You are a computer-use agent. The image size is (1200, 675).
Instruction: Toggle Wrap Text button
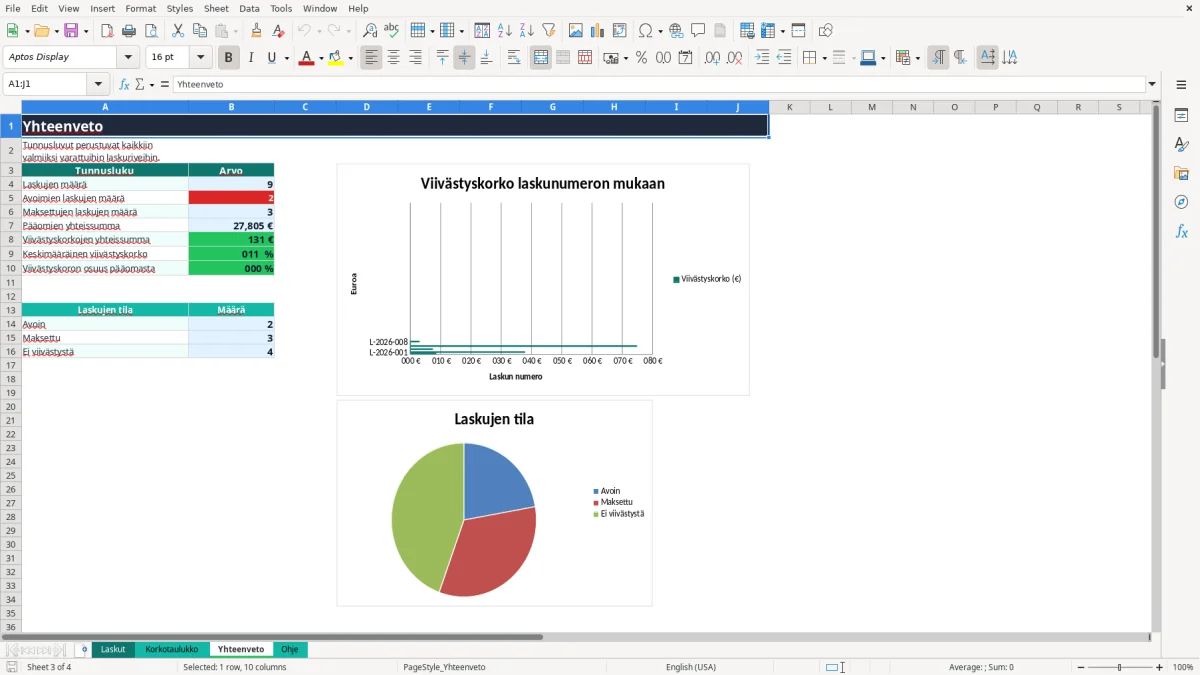coord(514,58)
